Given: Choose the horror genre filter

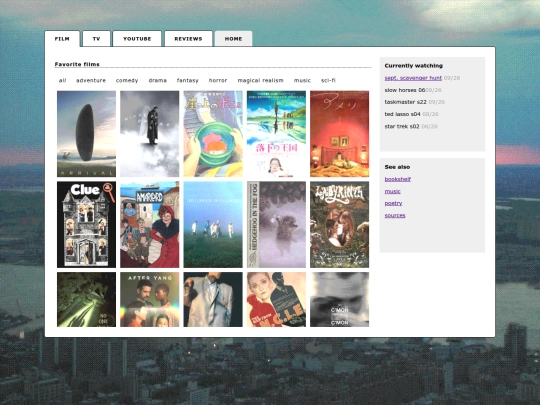Looking at the screenshot, I should click(x=218, y=80).
